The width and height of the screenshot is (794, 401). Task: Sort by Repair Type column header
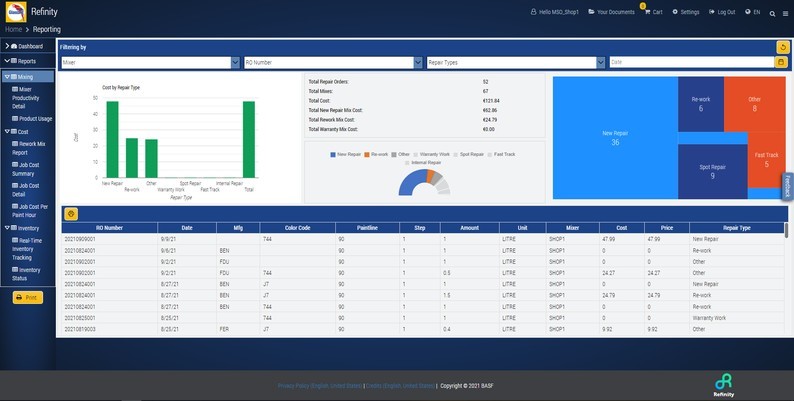pyautogui.click(x=737, y=228)
